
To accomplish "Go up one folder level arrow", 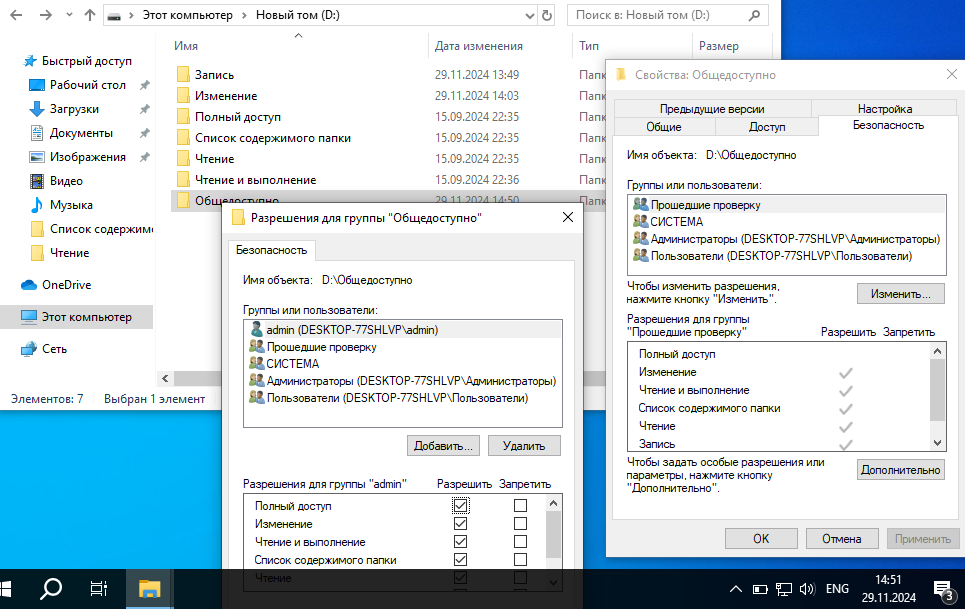I will coord(90,15).
